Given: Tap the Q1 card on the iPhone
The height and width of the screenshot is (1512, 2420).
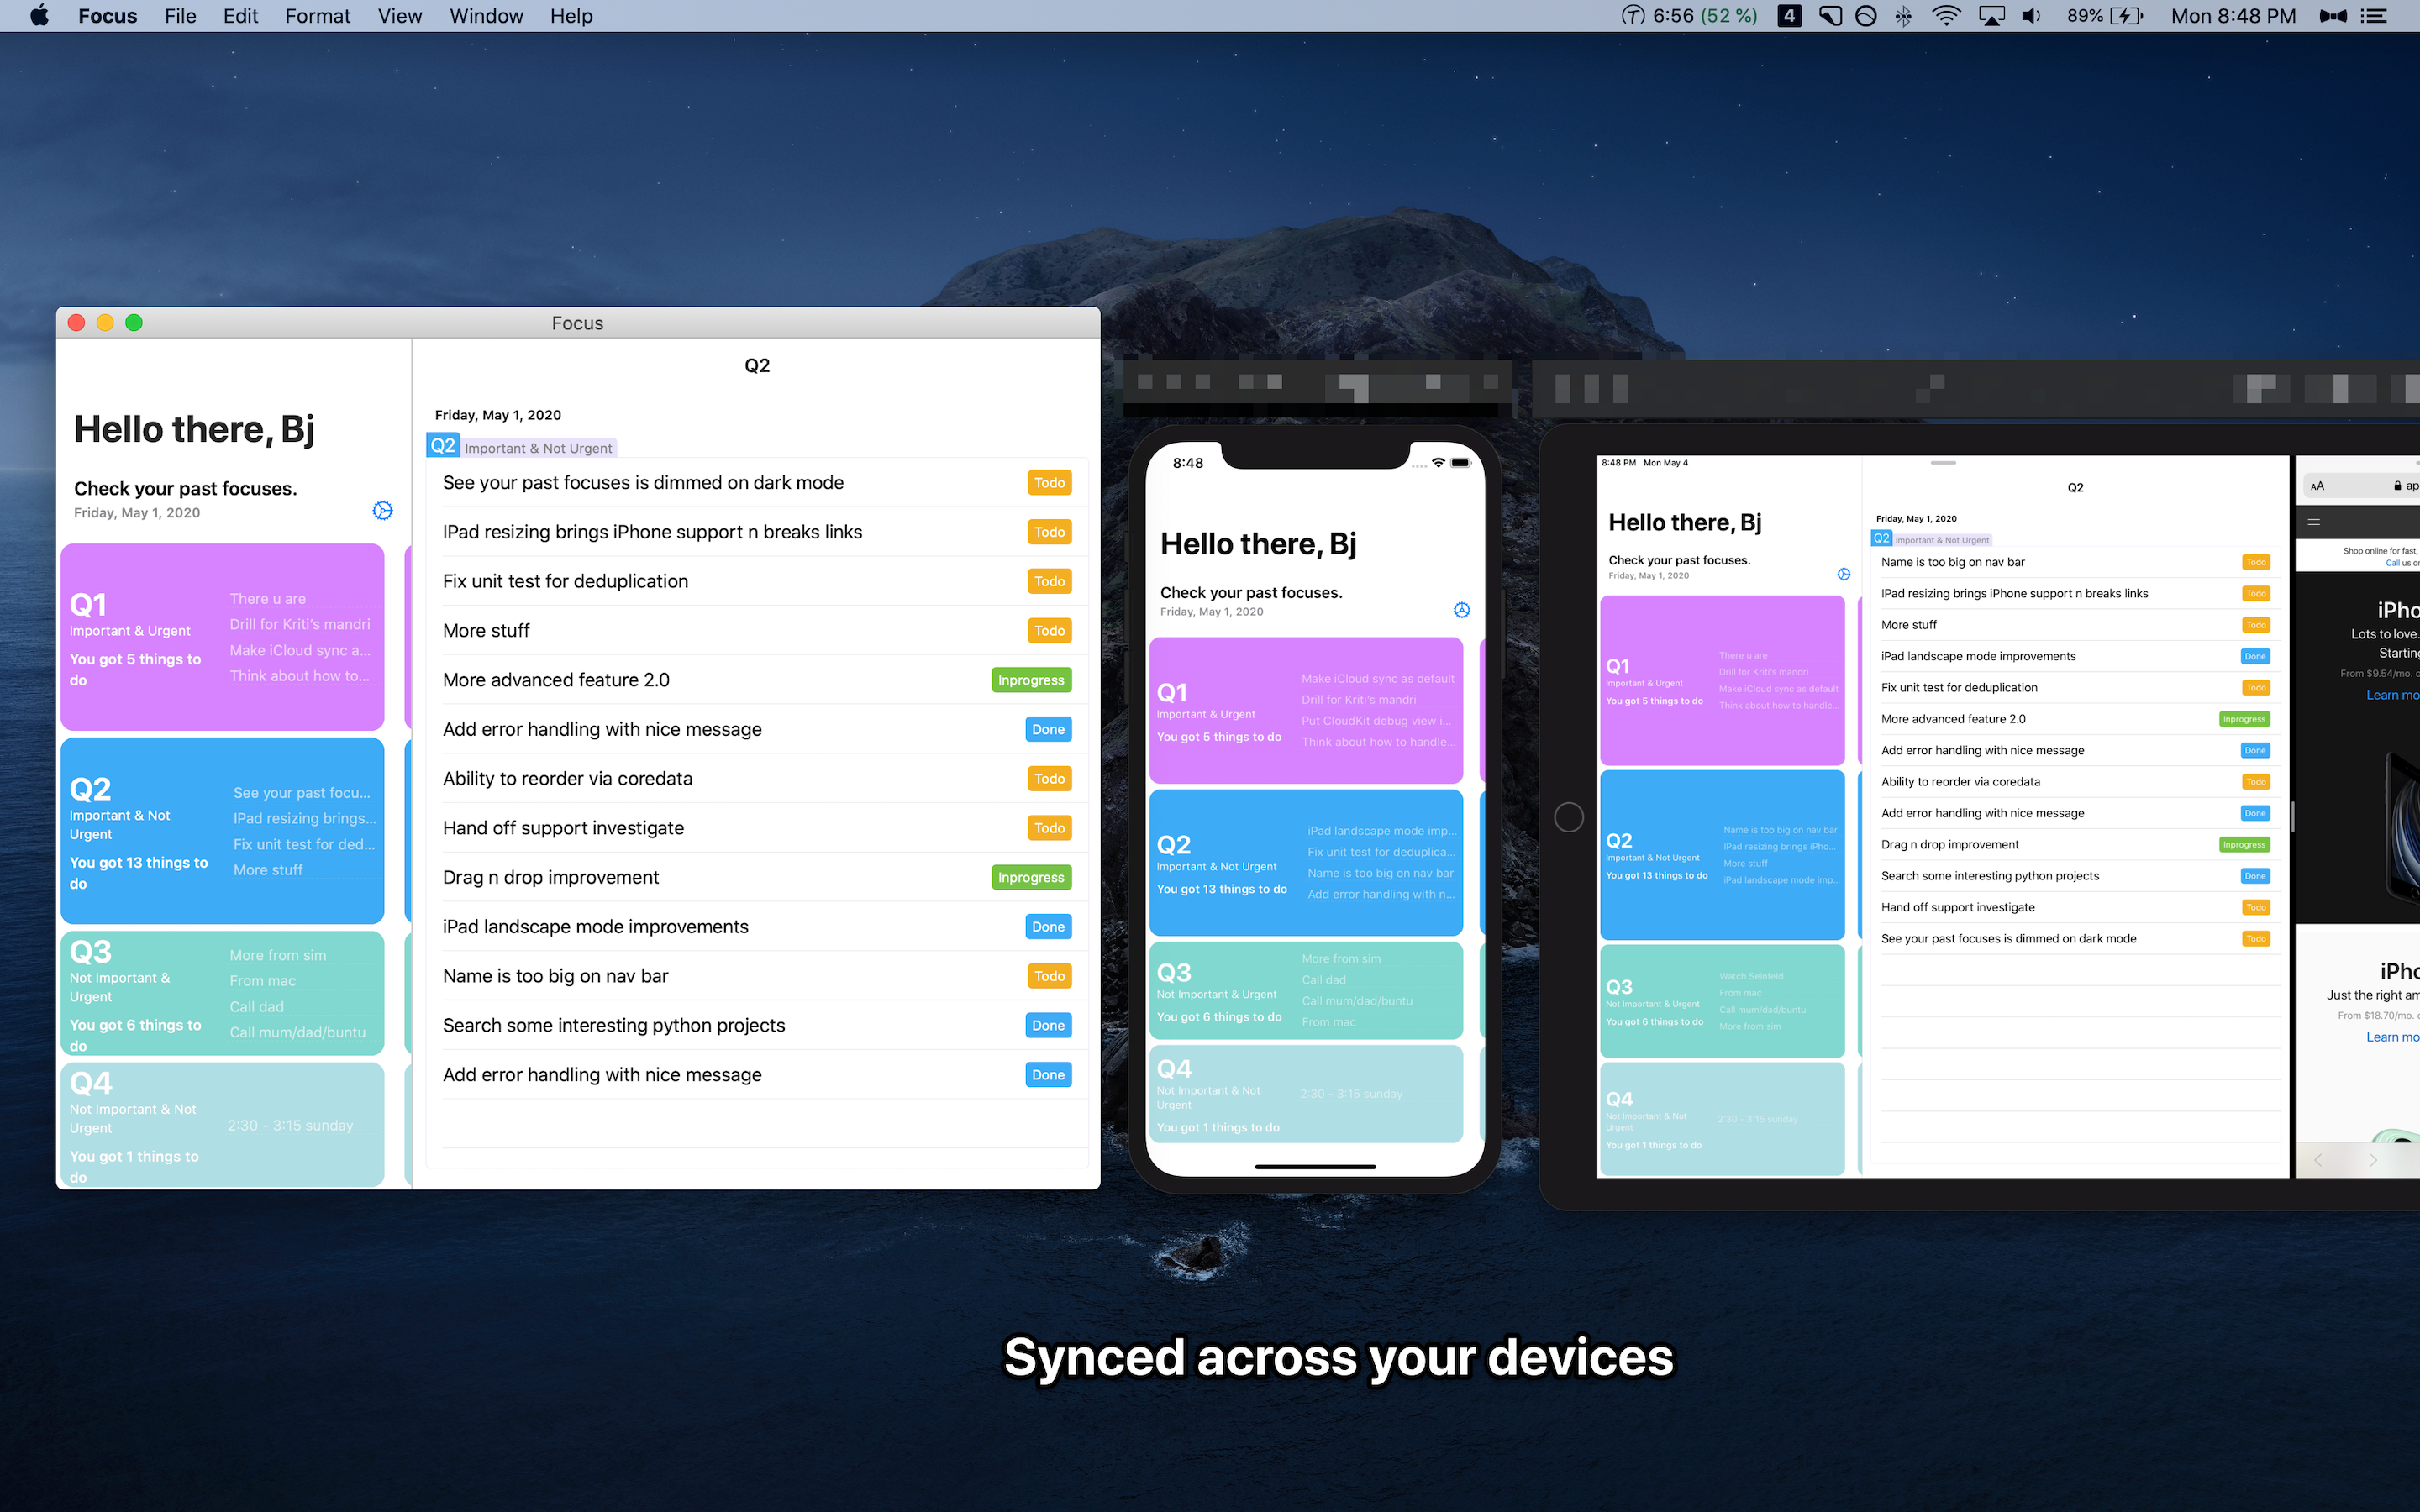Looking at the screenshot, I should 1306,711.
